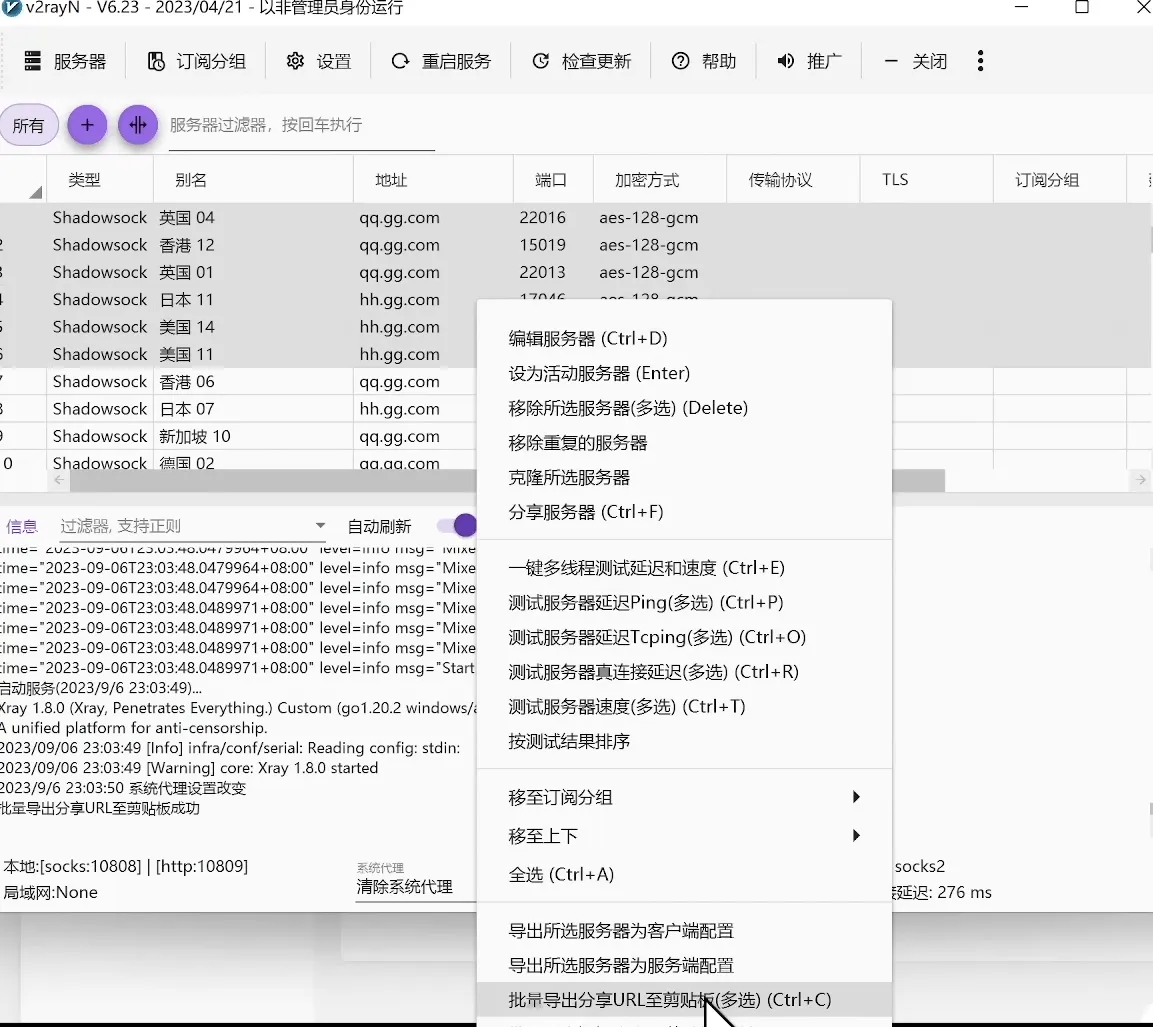Switch to the 所有 group tab
This screenshot has height=1027, width=1153.
point(30,125)
